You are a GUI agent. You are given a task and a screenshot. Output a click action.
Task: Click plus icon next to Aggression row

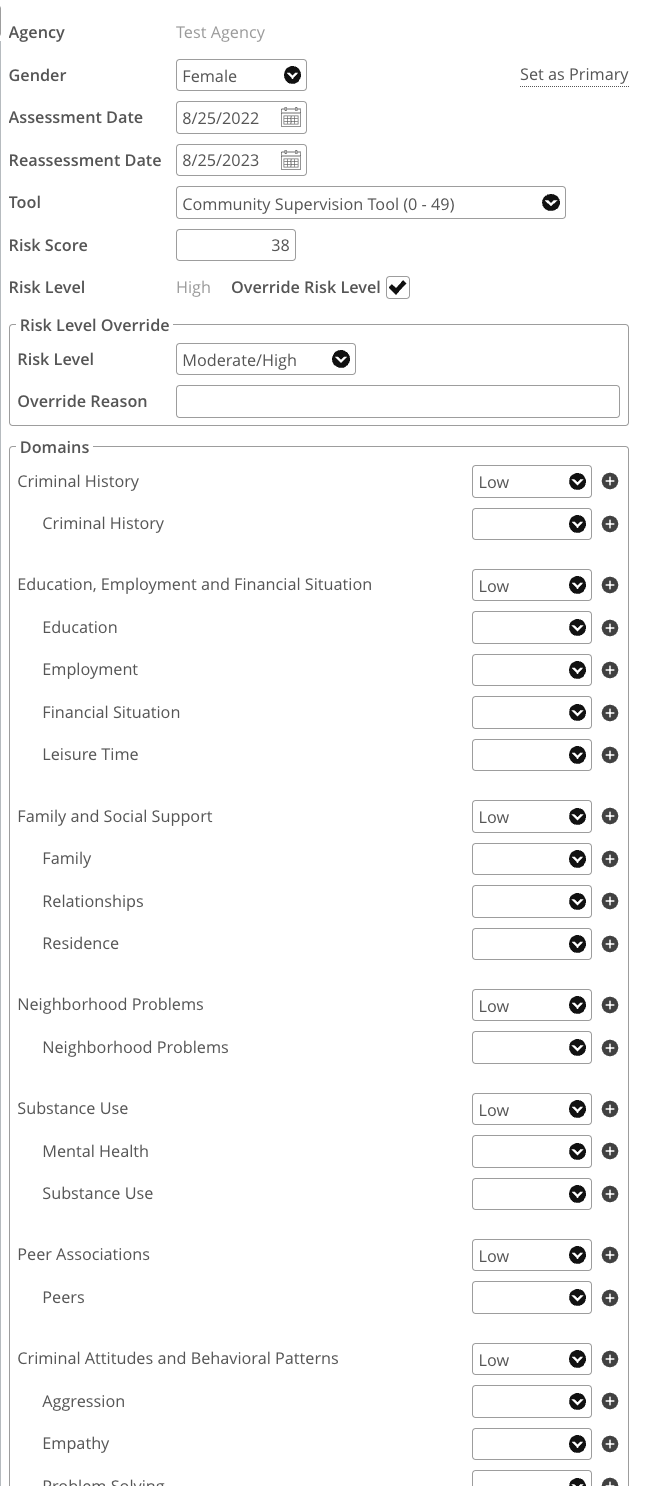[x=610, y=1402]
